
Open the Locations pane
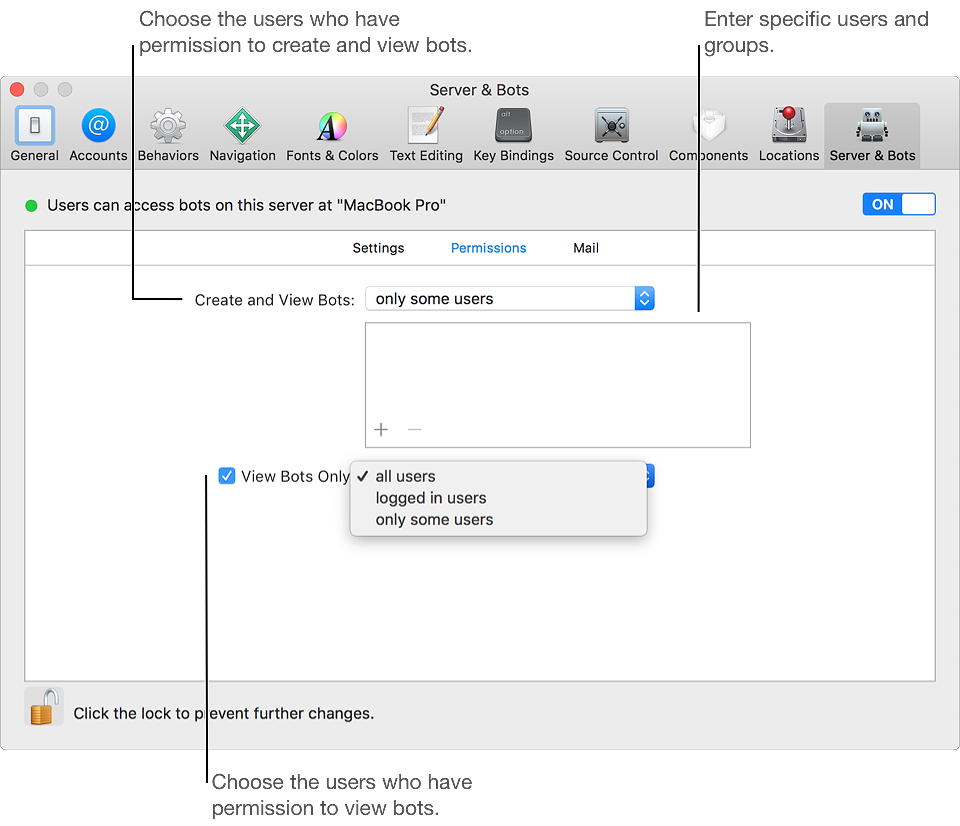(x=789, y=134)
